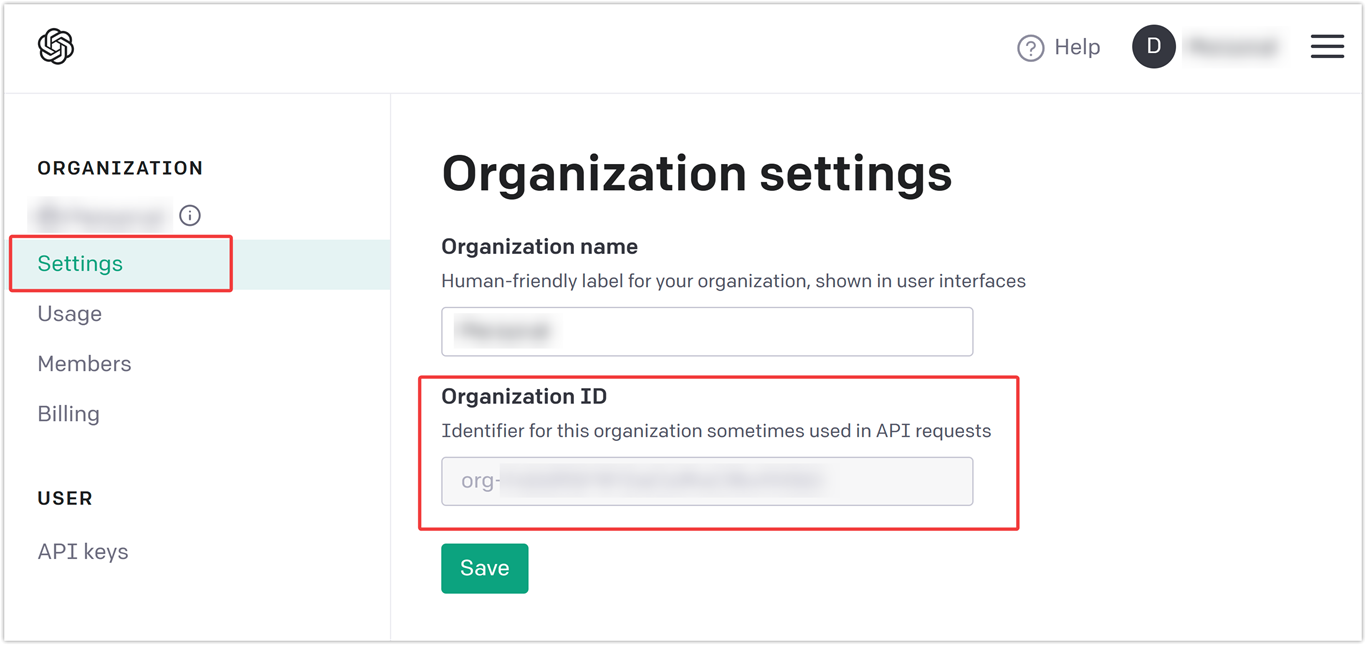This screenshot has width=1366, height=645.
Task: Click the ORGANIZATION section heading
Action: (120, 168)
